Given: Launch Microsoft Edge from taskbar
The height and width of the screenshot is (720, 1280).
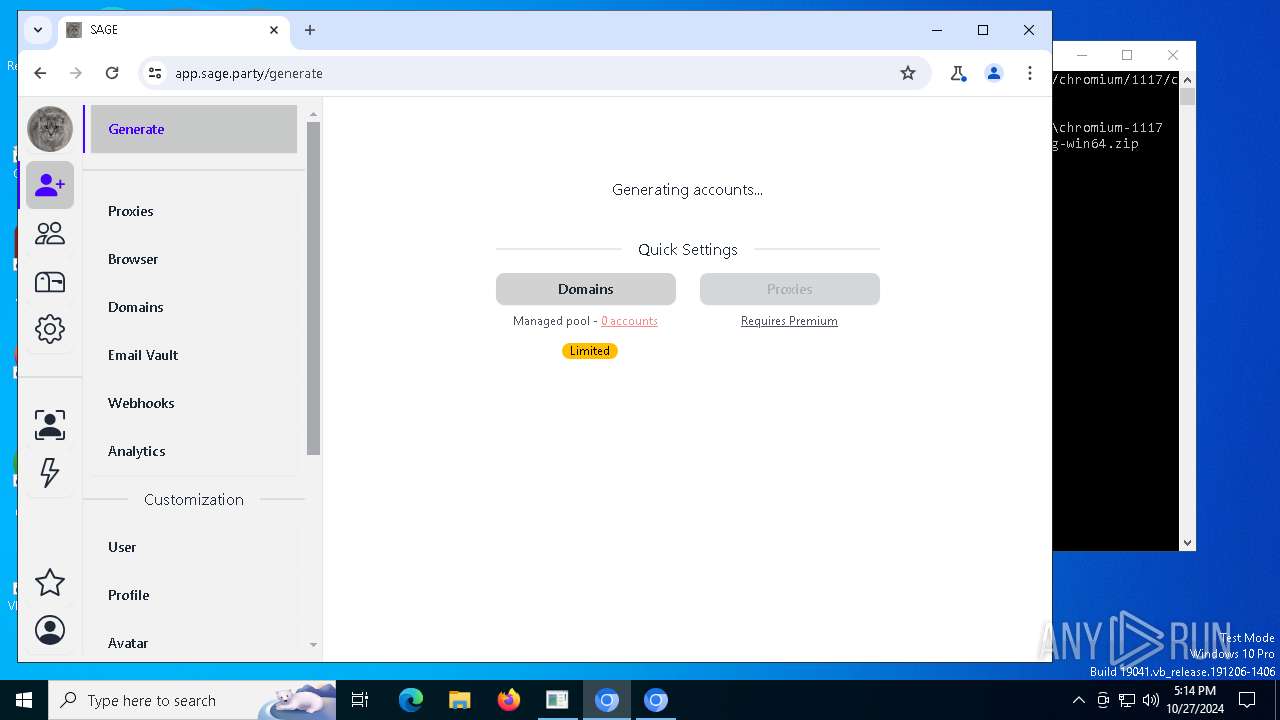Looking at the screenshot, I should point(411,700).
